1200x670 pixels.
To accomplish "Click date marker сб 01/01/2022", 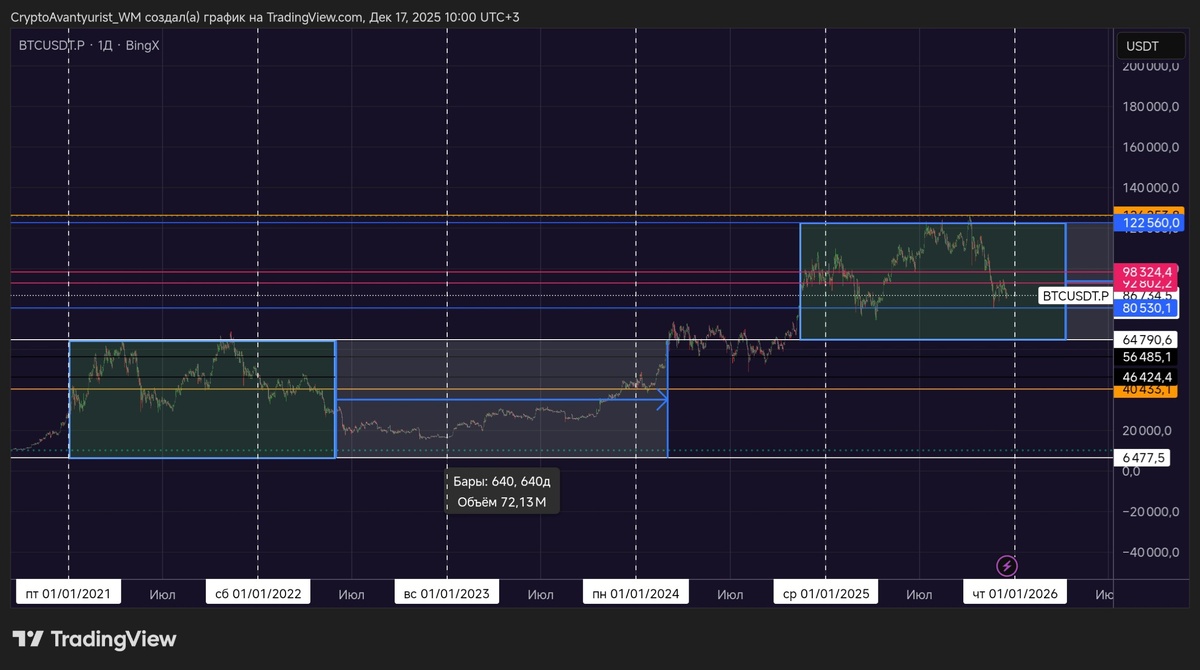I will coord(258,594).
